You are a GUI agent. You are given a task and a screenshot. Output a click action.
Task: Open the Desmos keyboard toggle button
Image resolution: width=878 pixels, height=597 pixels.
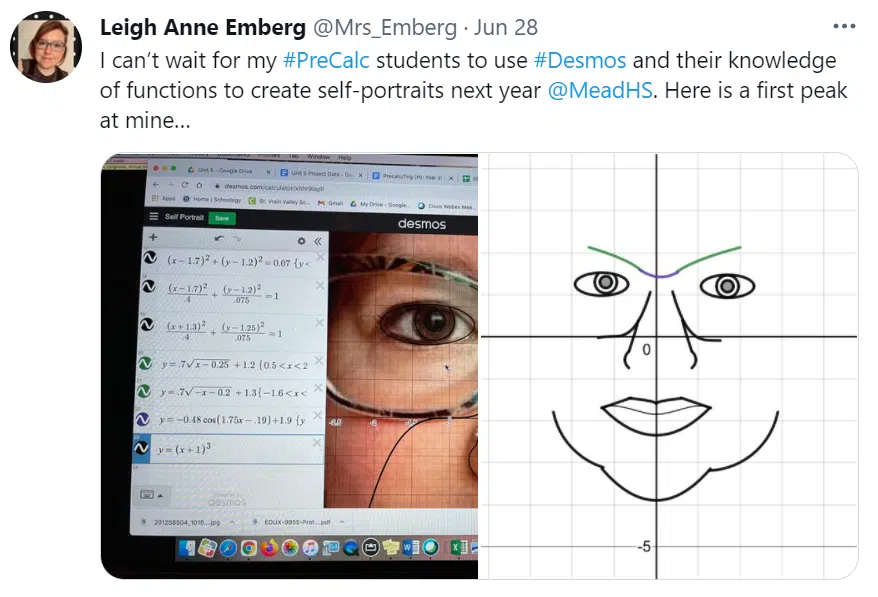pyautogui.click(x=151, y=495)
